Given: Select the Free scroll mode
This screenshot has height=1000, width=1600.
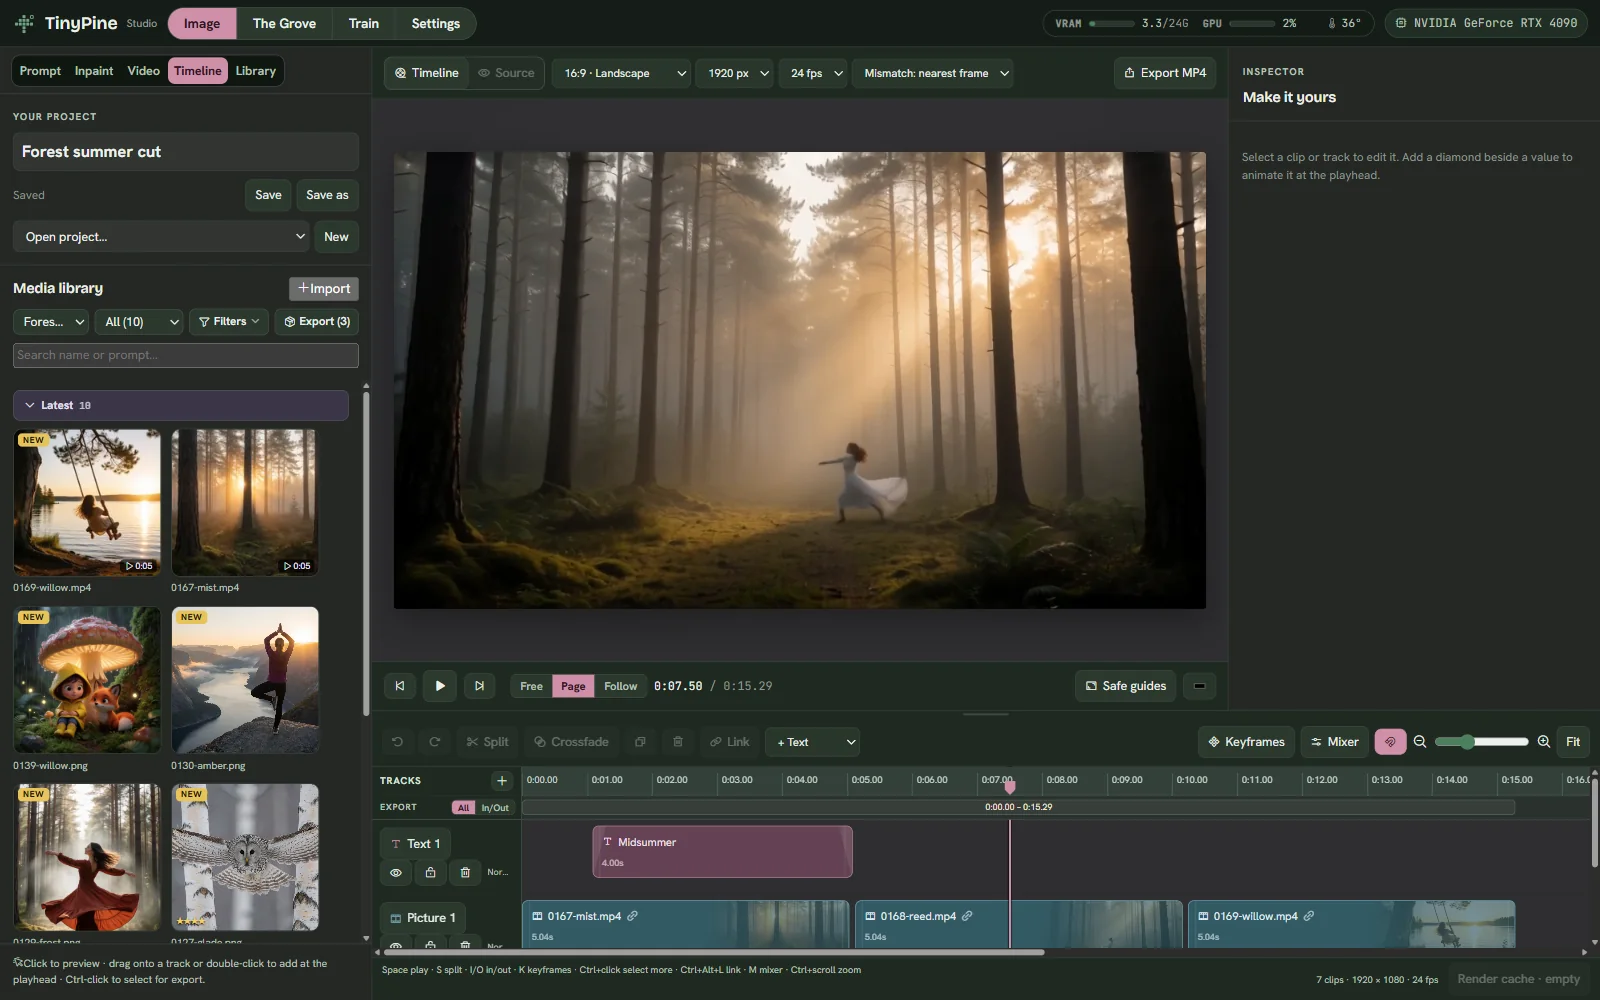Looking at the screenshot, I should (531, 686).
